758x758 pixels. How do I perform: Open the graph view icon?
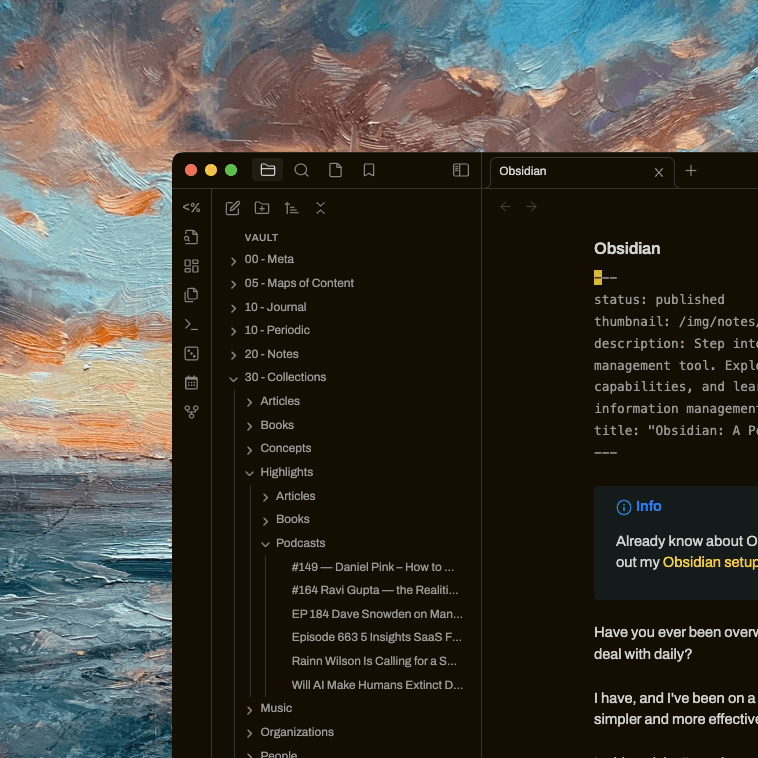pyautogui.click(x=191, y=412)
